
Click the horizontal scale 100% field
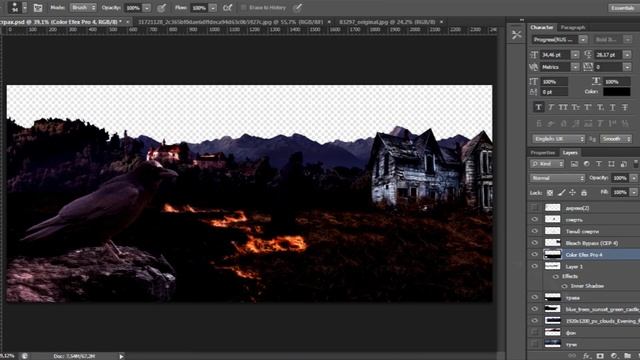617,82
